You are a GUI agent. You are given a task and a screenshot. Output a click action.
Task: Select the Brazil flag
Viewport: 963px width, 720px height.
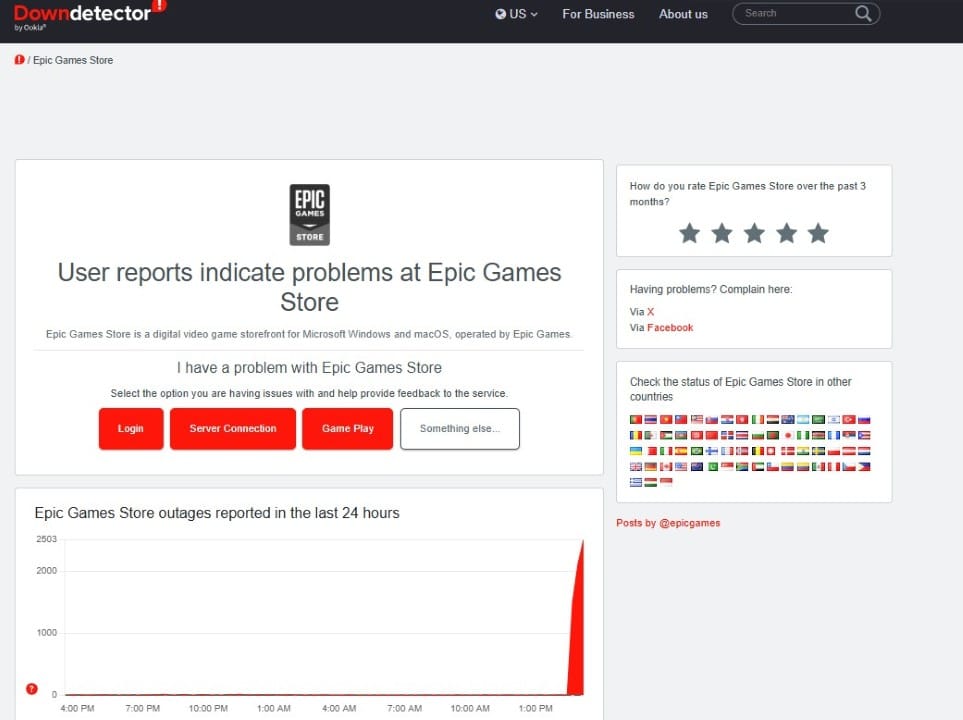pos(697,451)
